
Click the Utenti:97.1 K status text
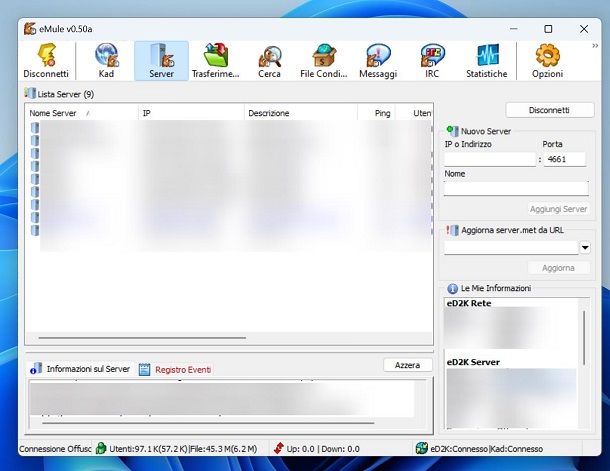tap(183, 449)
